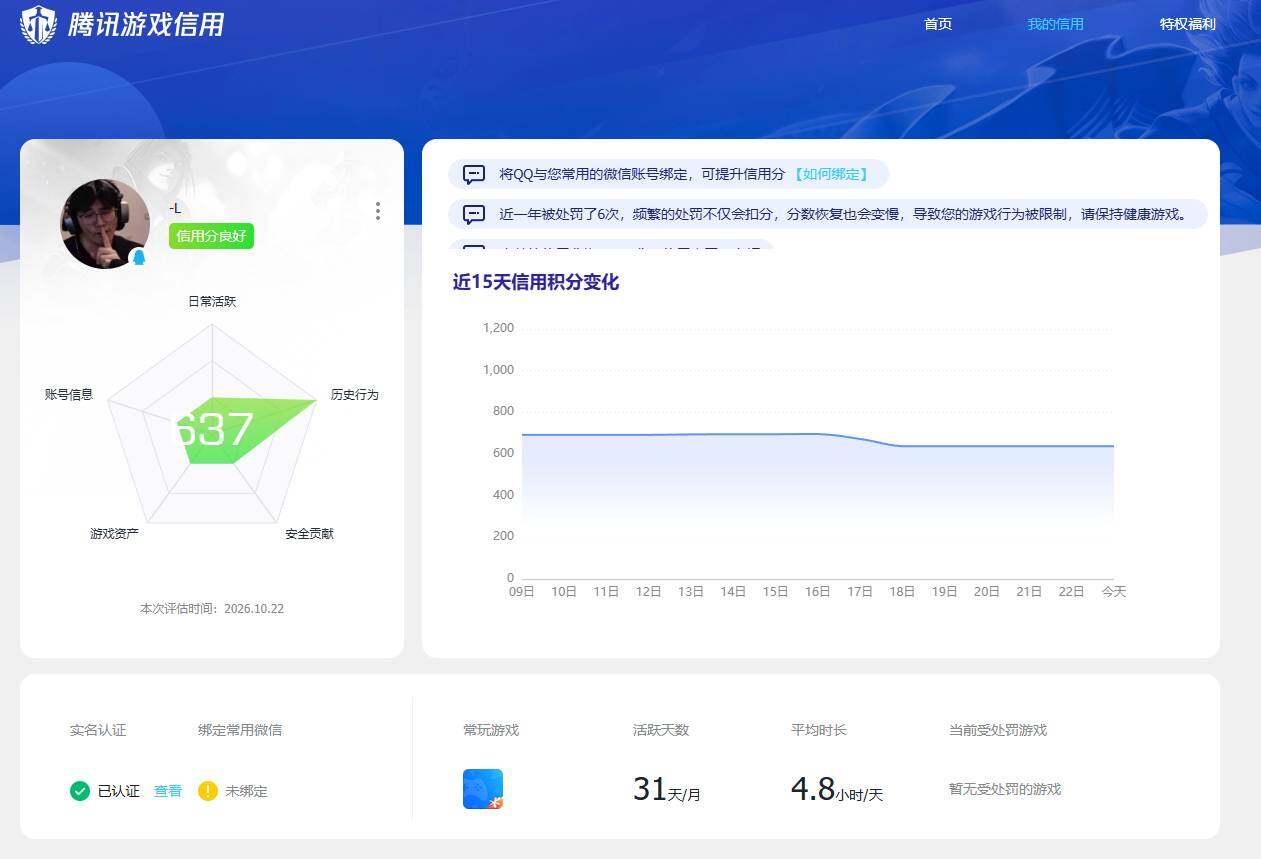
Task: Click the 今天 label on chart axis
Action: (x=1114, y=592)
